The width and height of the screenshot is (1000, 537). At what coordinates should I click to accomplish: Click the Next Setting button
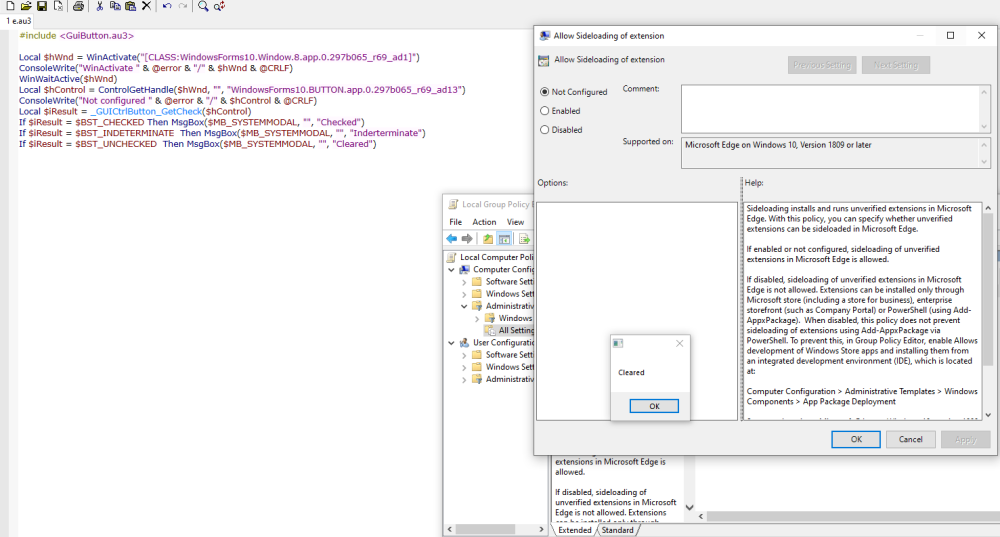(x=895, y=65)
